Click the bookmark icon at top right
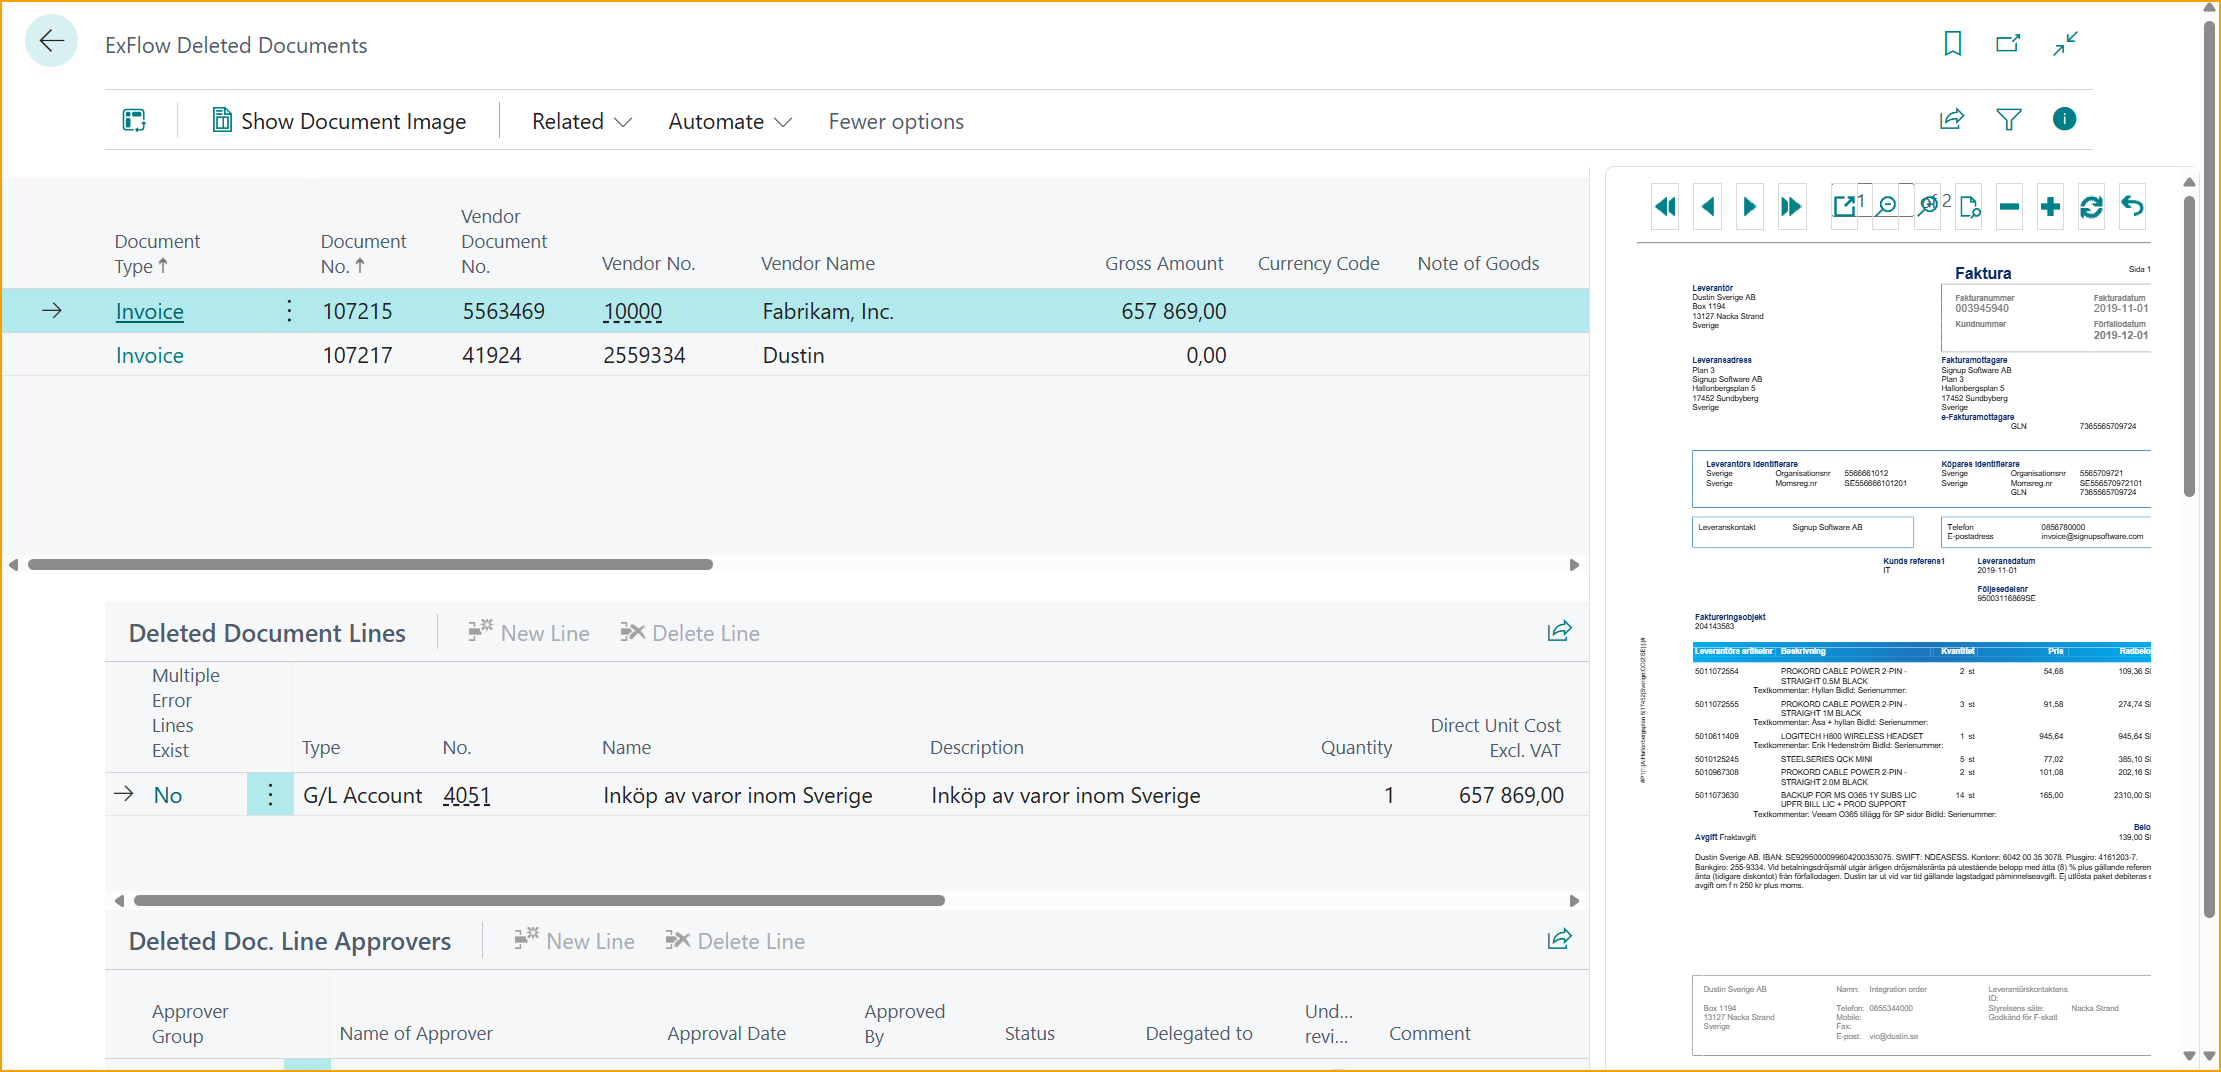2221x1072 pixels. tap(1952, 44)
